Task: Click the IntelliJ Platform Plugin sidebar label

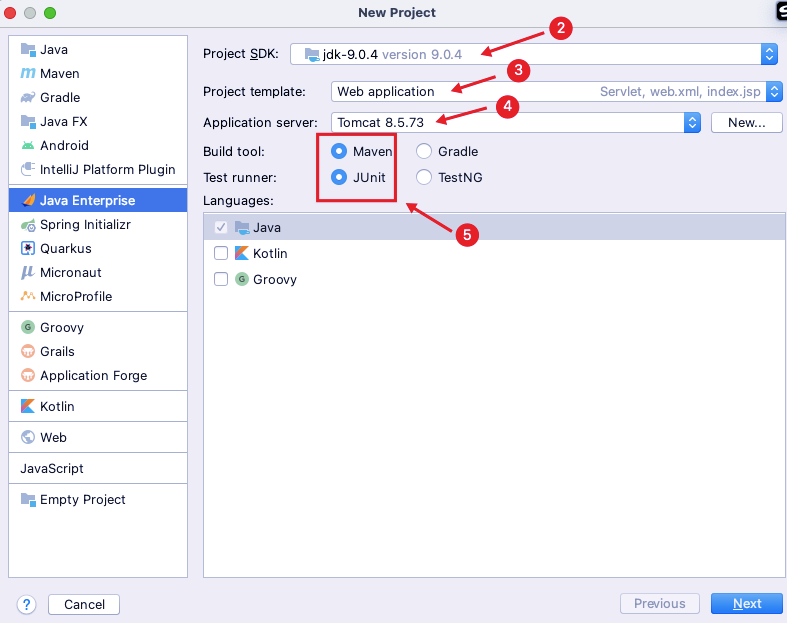Action: pos(107,170)
